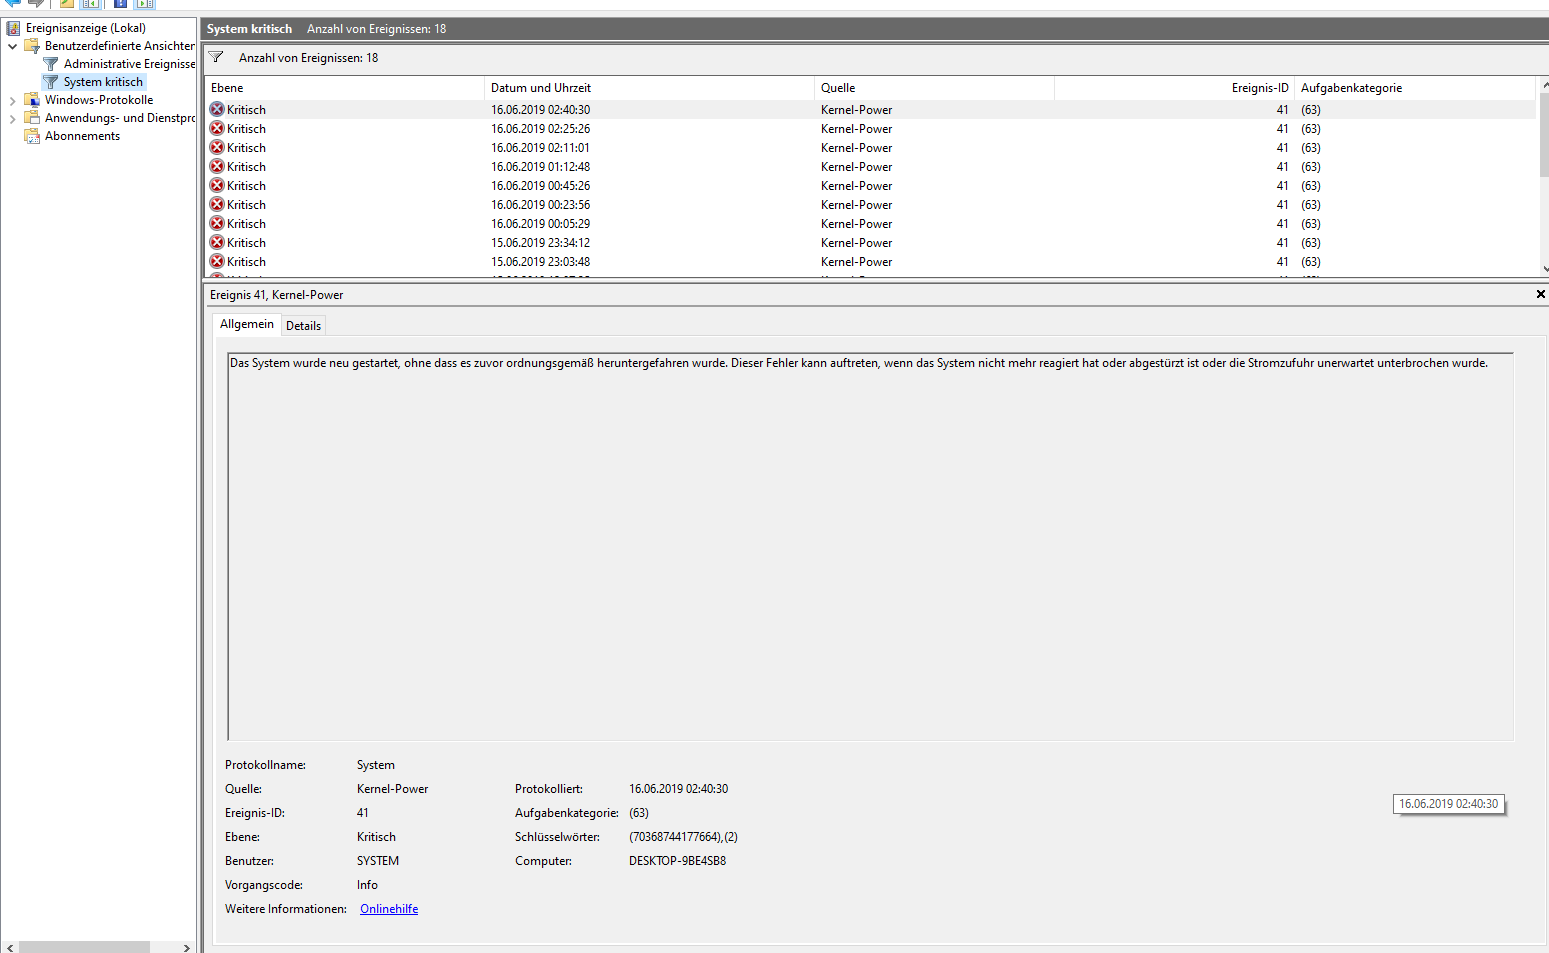The width and height of the screenshot is (1549, 953).
Task: Click the System kritisch header title
Action: (x=249, y=29)
